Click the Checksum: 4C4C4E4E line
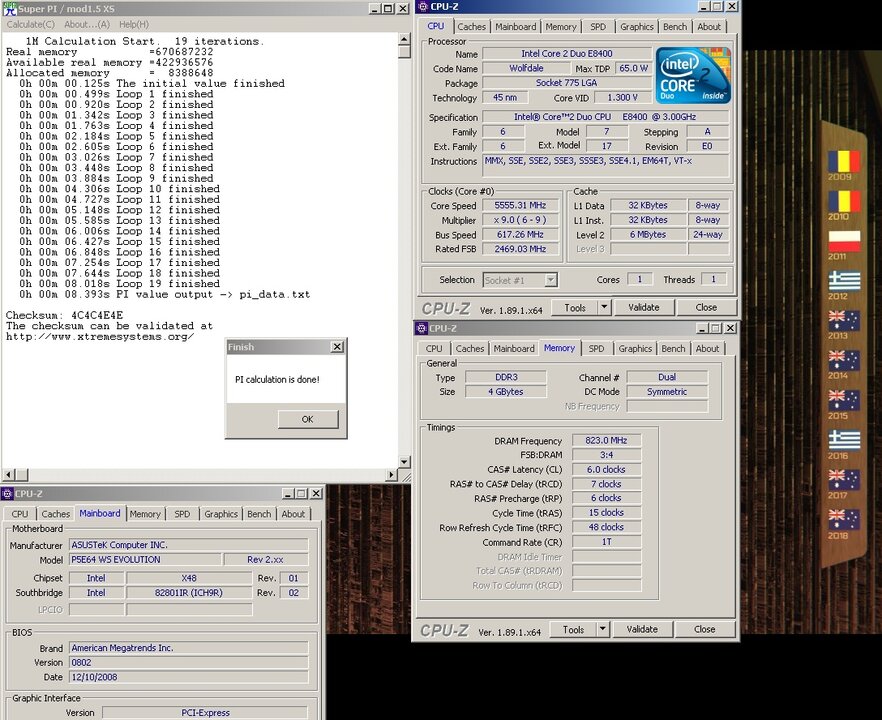Image resolution: width=882 pixels, height=720 pixels. pyautogui.click(x=64, y=315)
